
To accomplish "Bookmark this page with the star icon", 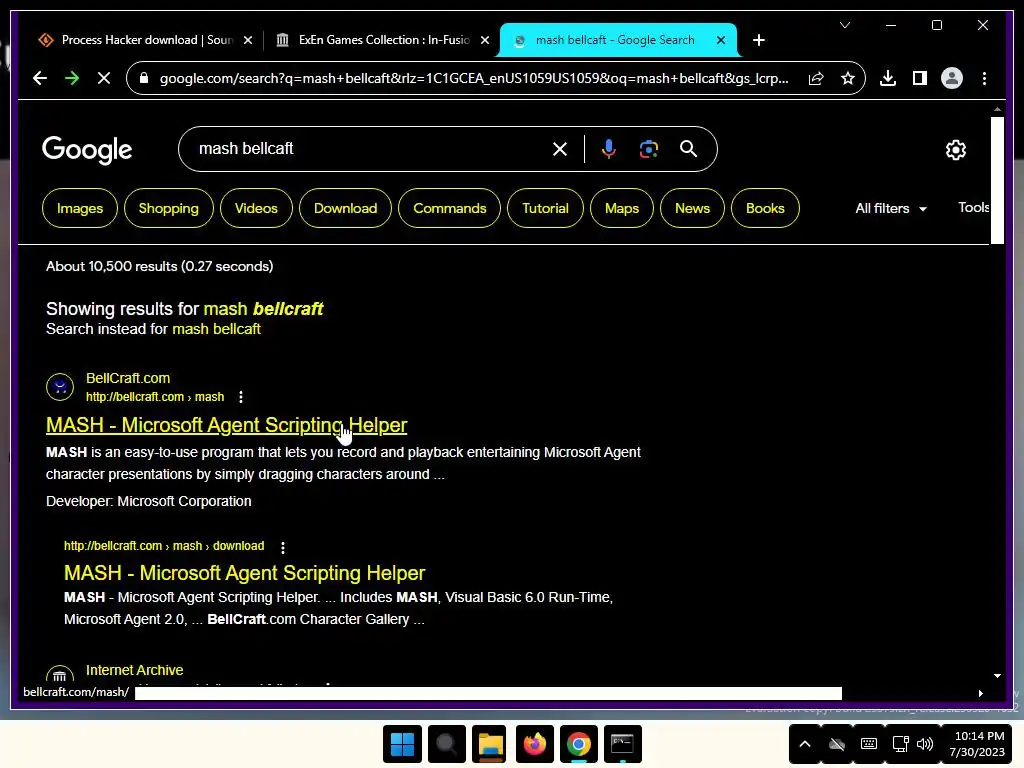I will click(x=848, y=78).
